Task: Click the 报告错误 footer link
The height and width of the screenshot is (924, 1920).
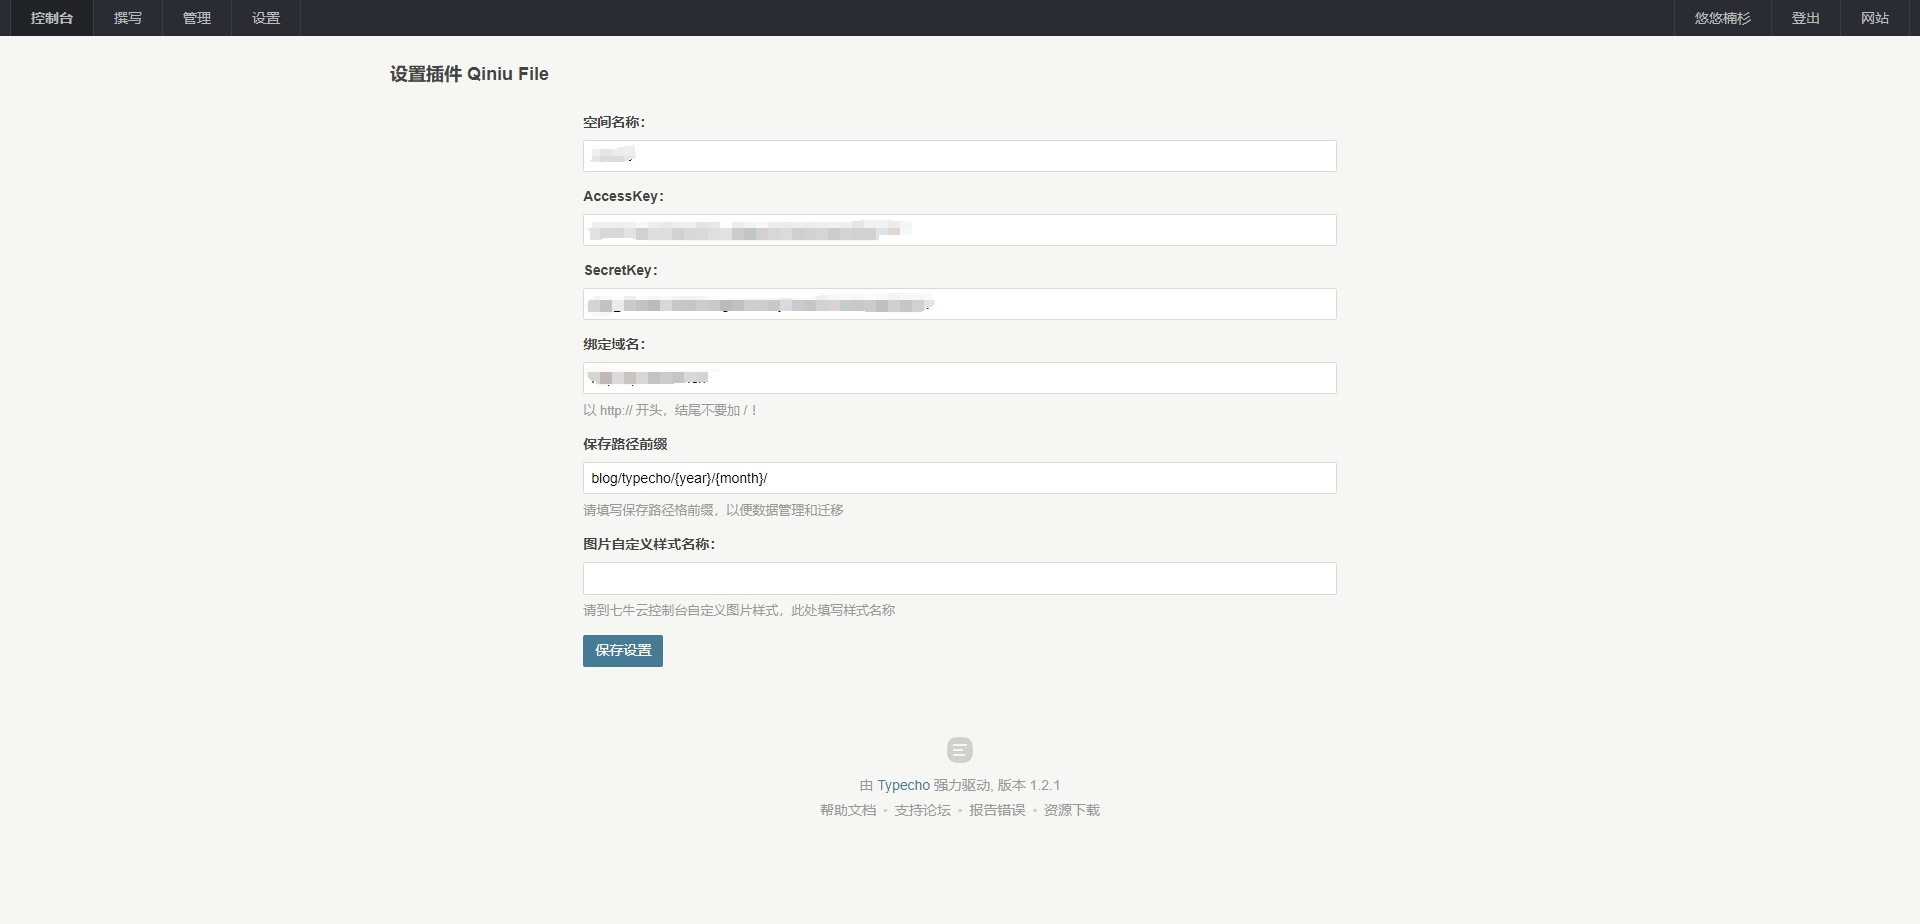Action: [997, 810]
